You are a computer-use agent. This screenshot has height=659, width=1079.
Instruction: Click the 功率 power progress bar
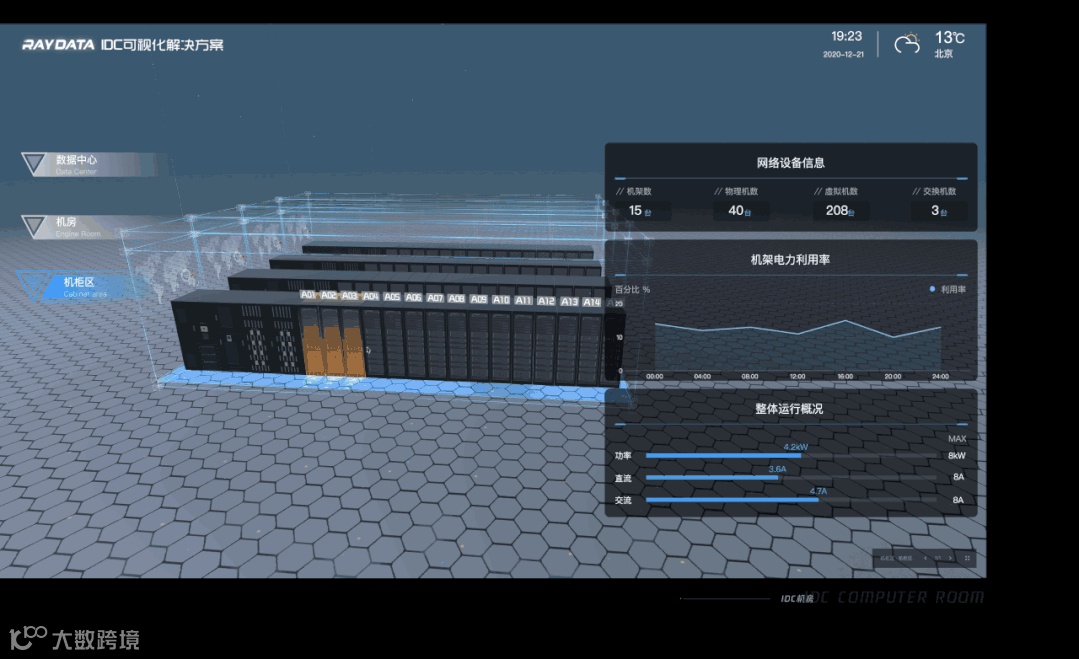tap(791, 455)
